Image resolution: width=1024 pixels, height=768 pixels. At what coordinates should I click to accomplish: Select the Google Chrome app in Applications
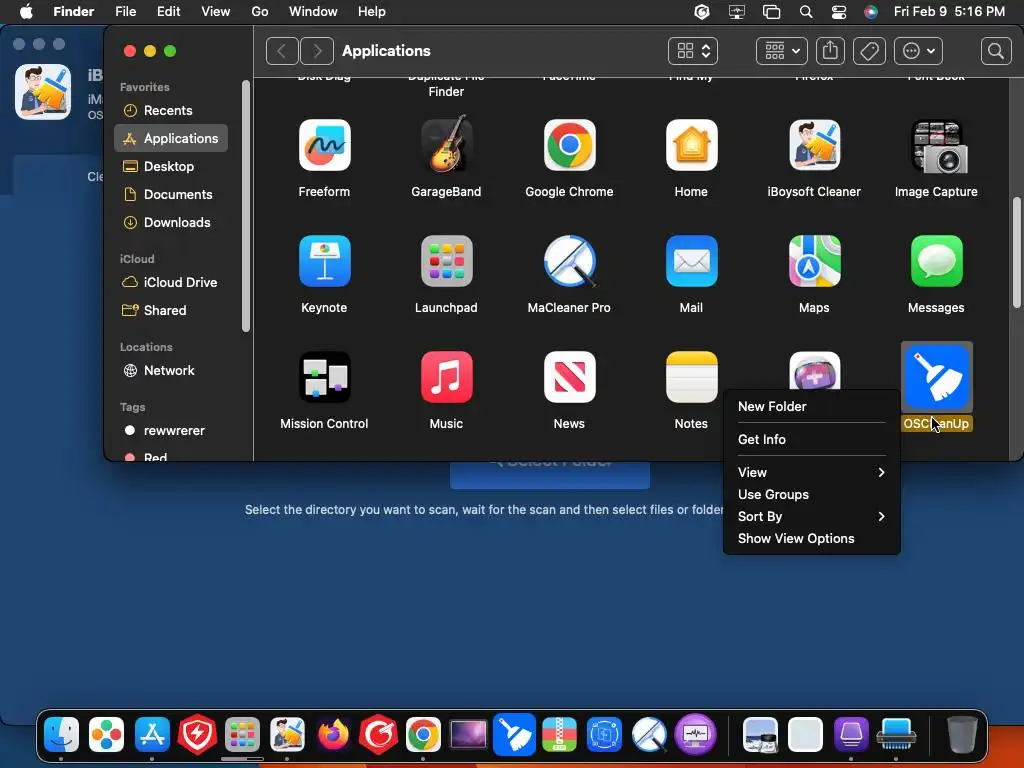pyautogui.click(x=569, y=145)
